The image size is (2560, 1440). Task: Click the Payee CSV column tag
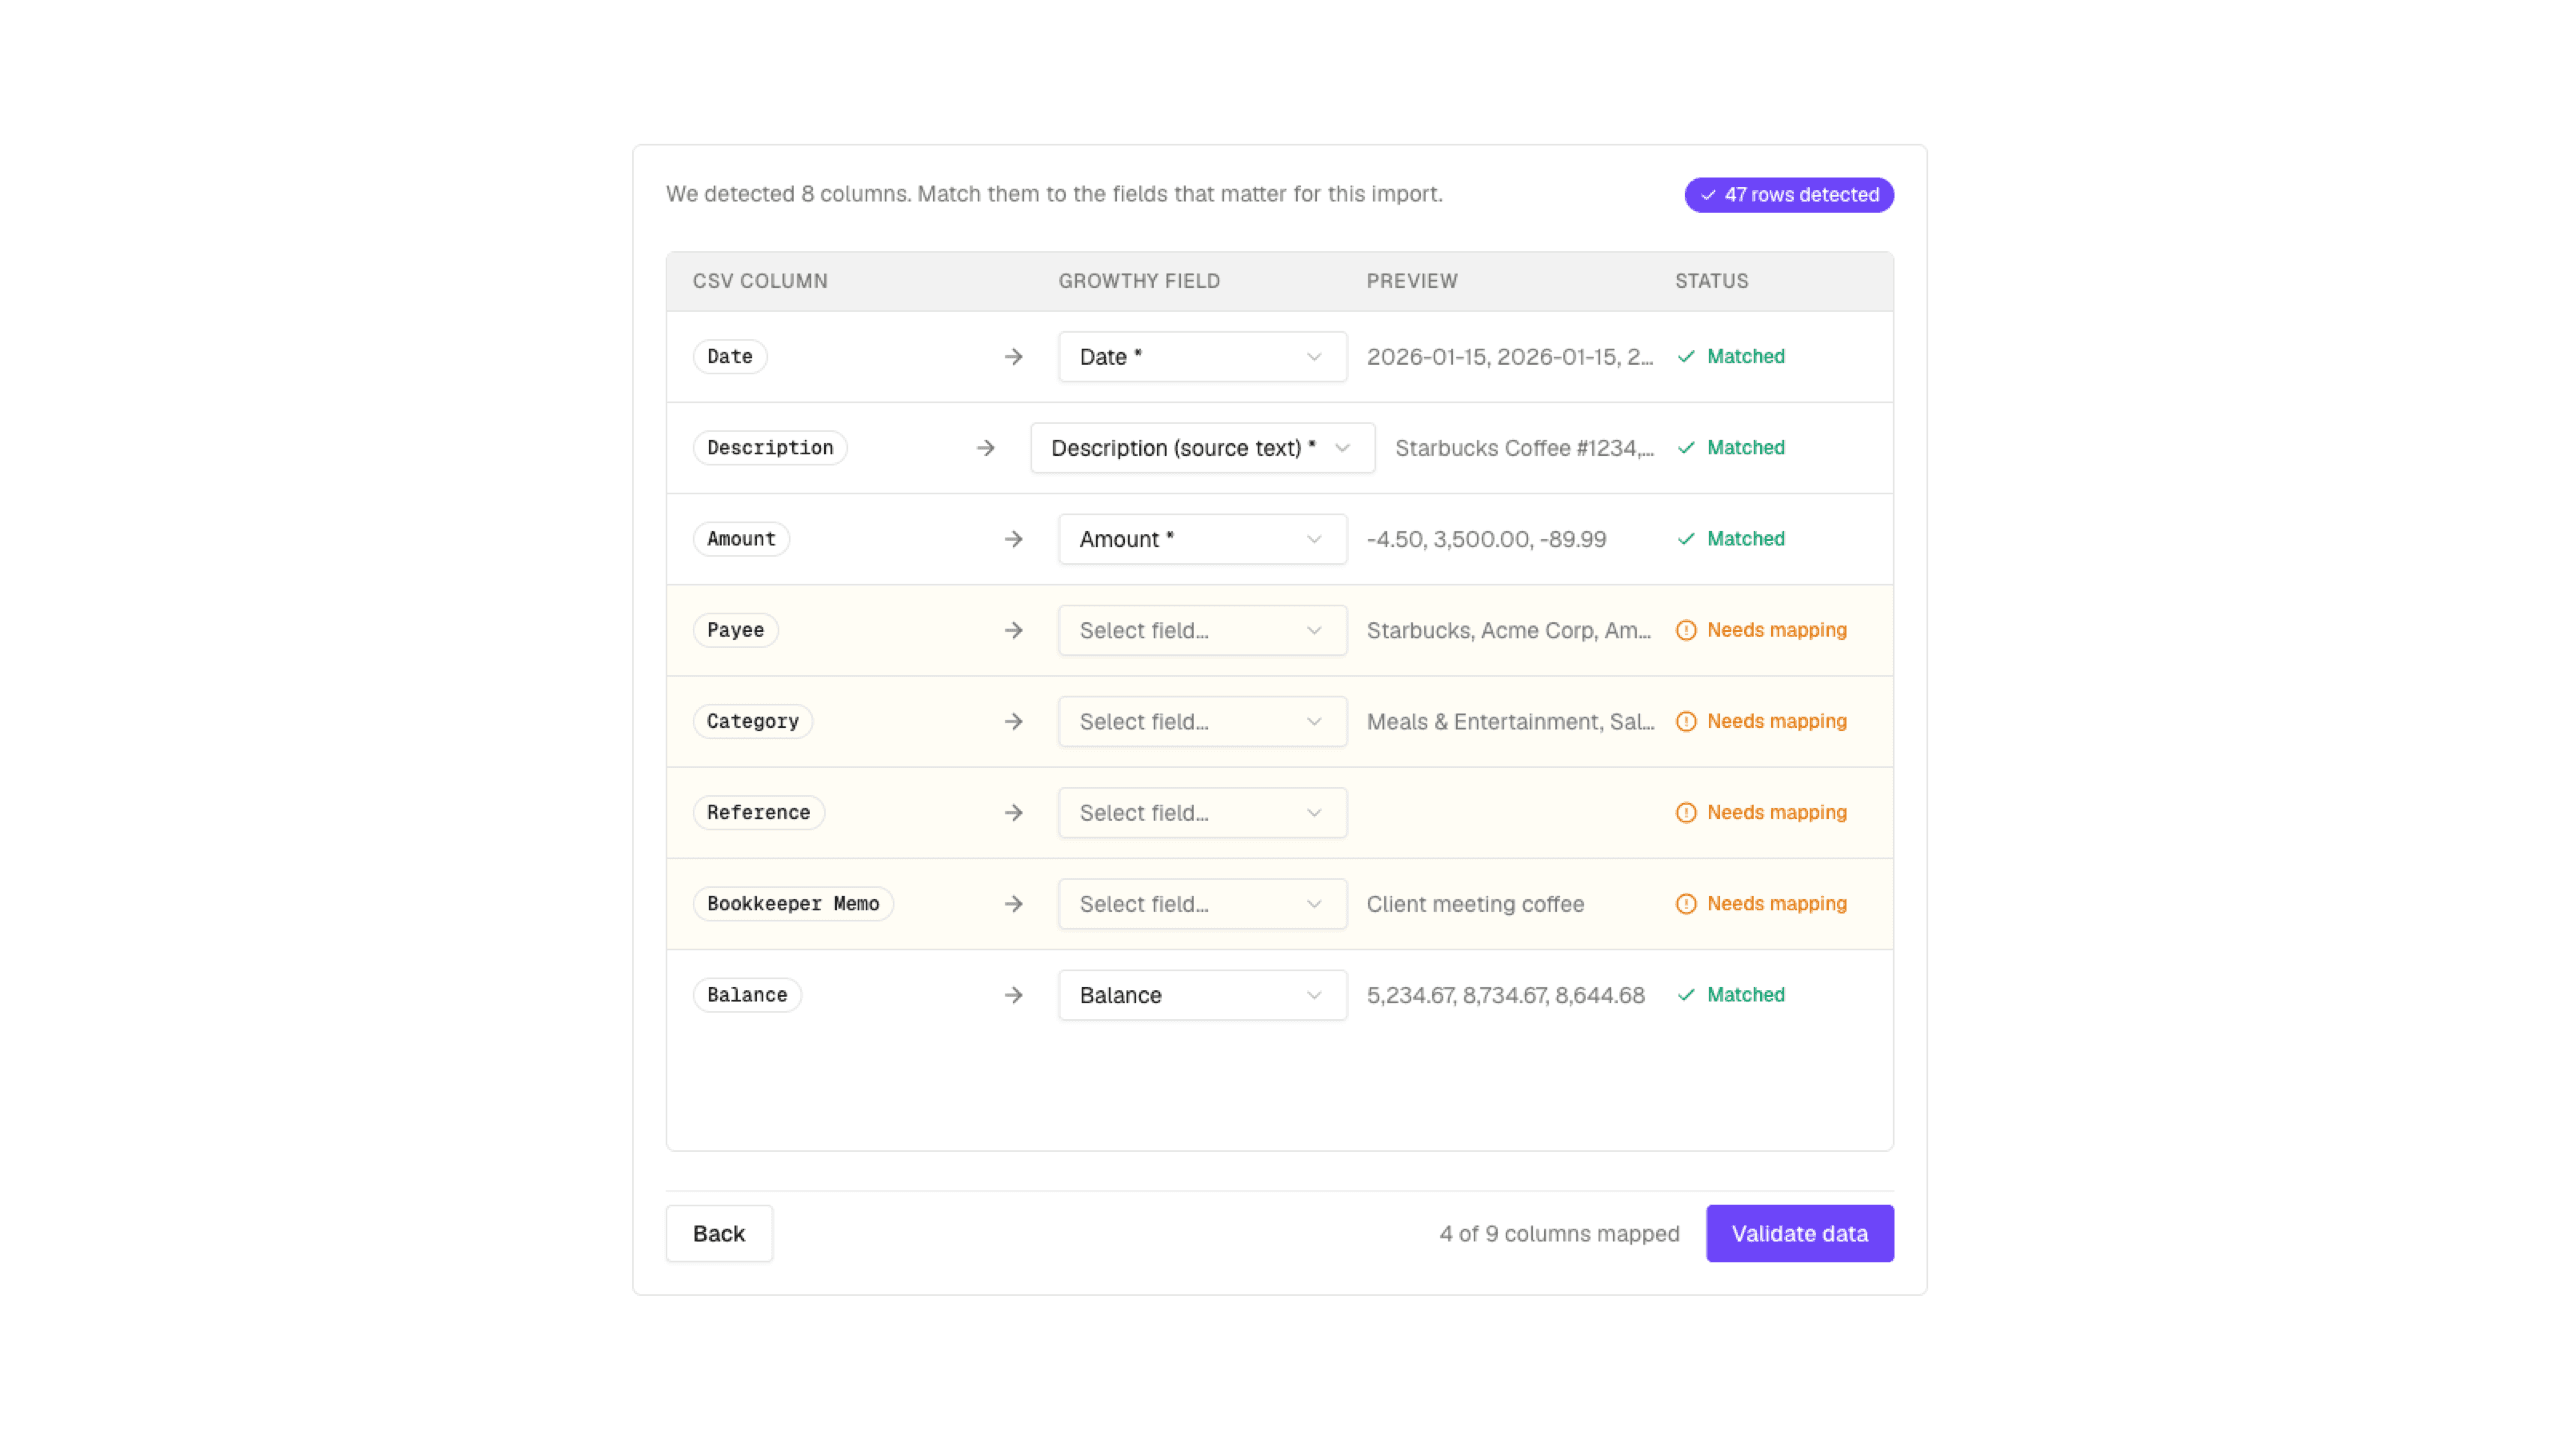click(x=735, y=630)
